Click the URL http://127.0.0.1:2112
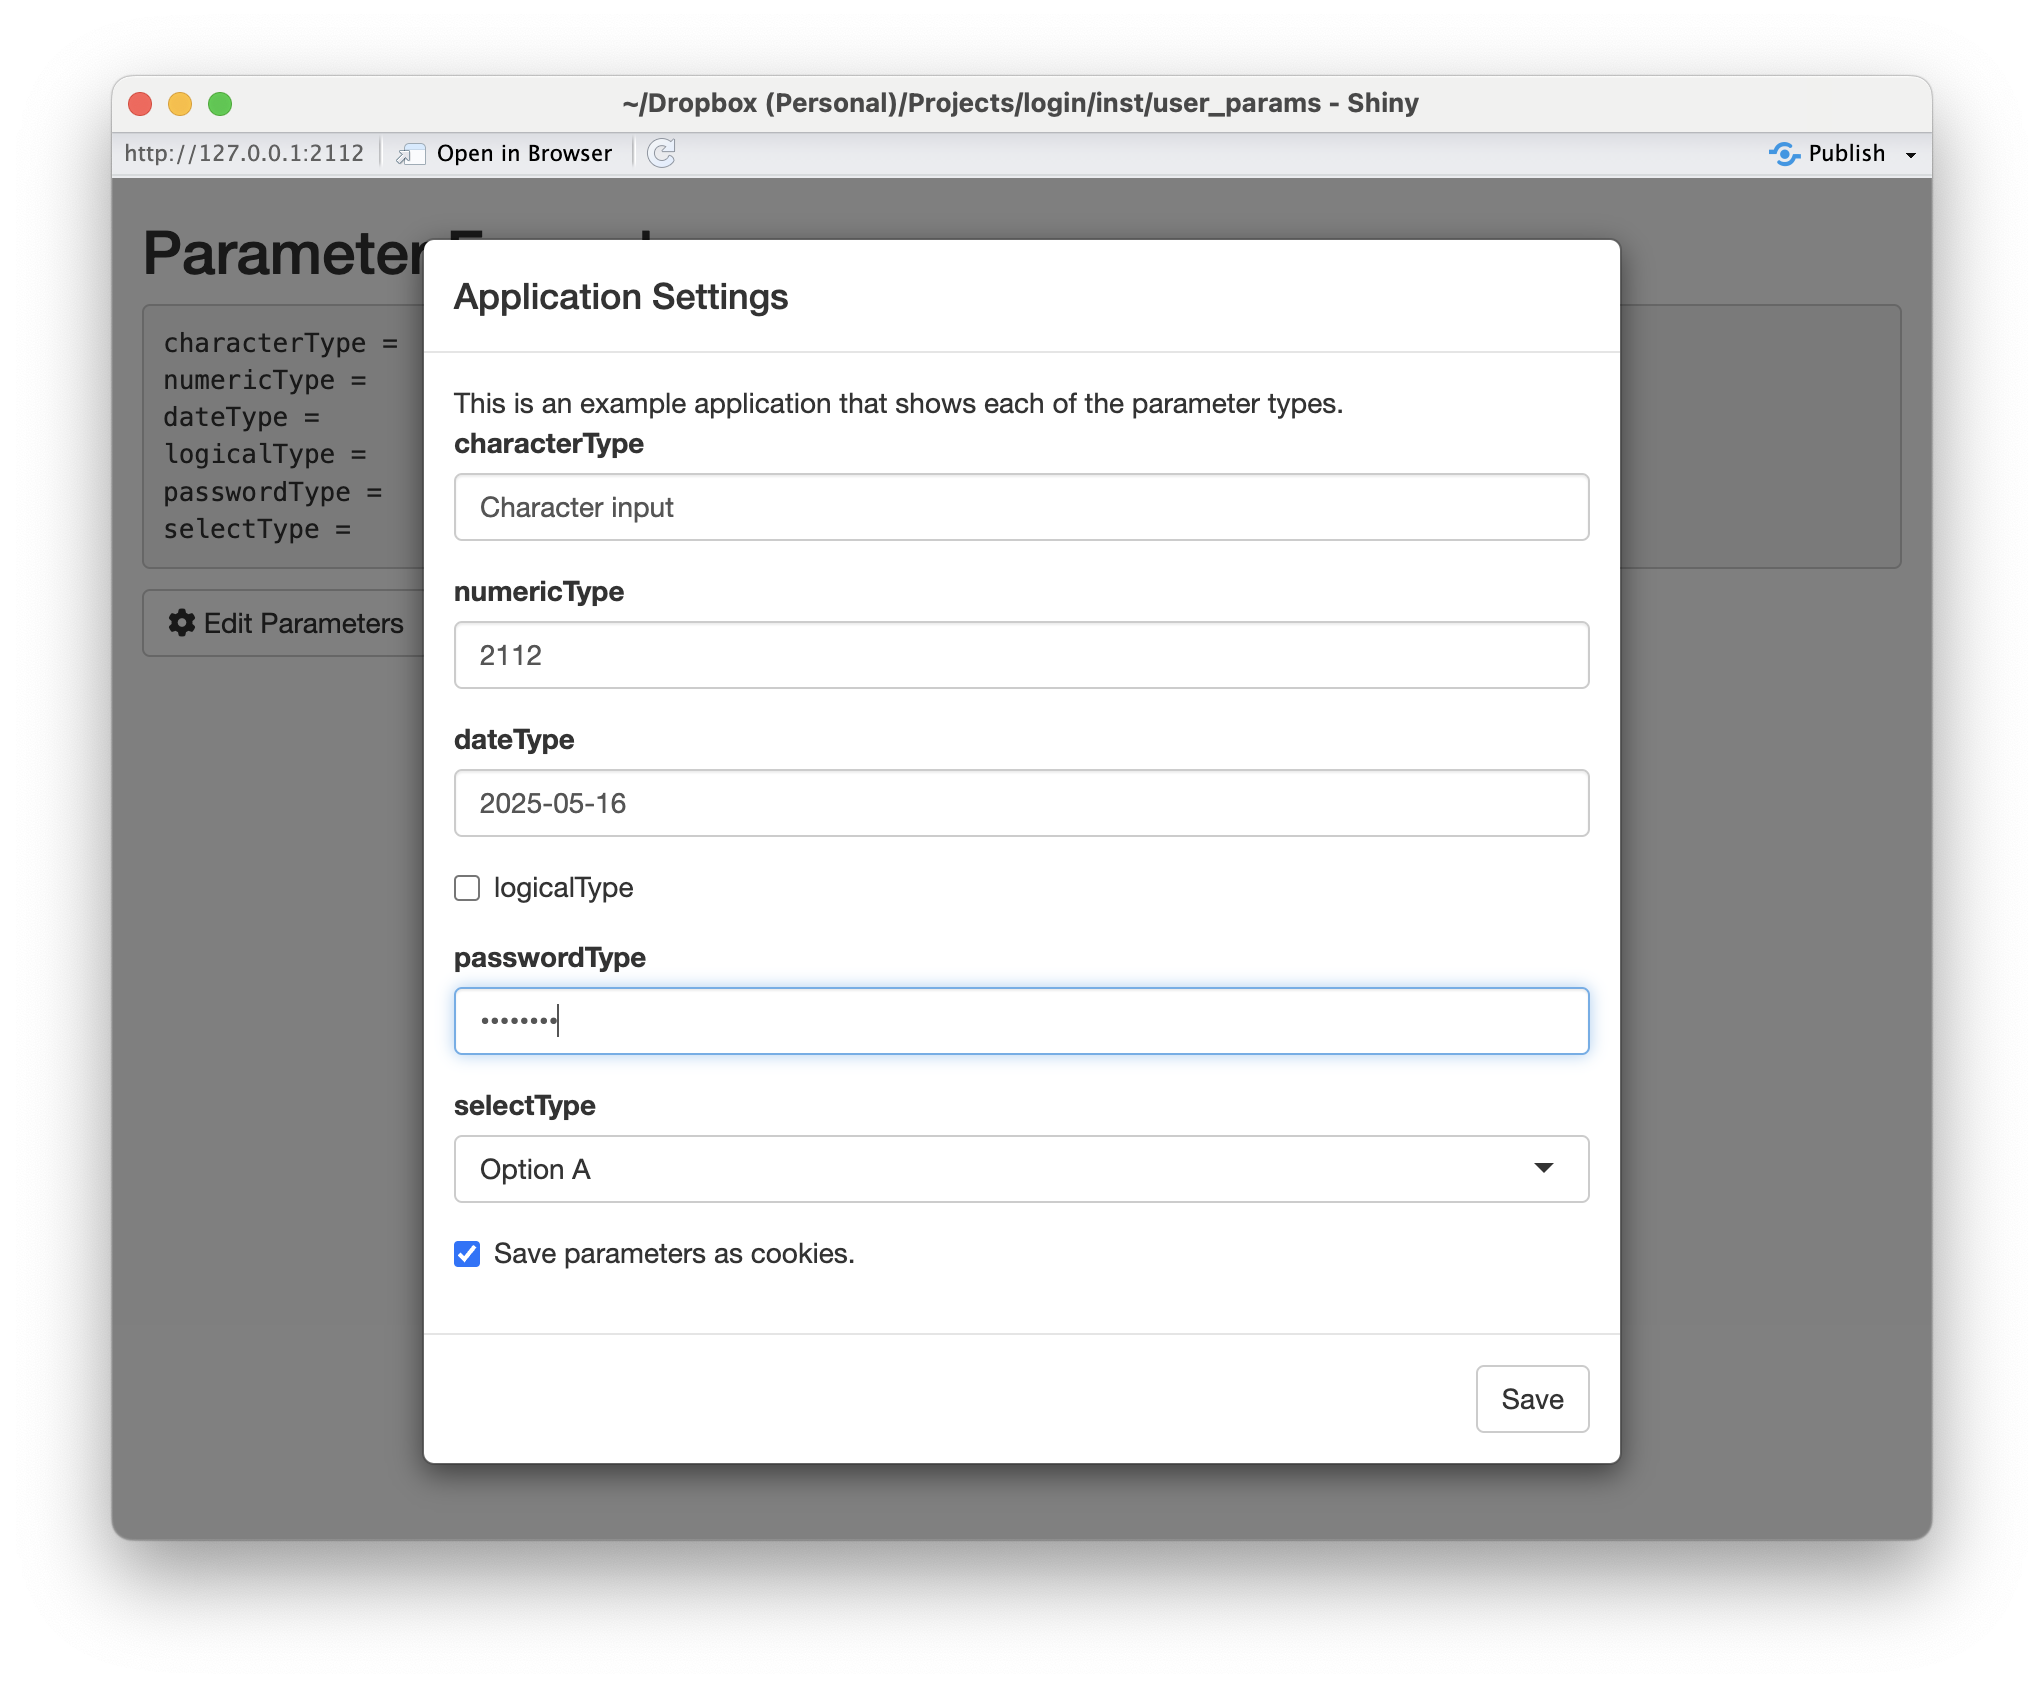This screenshot has width=2044, height=1688. 244,153
